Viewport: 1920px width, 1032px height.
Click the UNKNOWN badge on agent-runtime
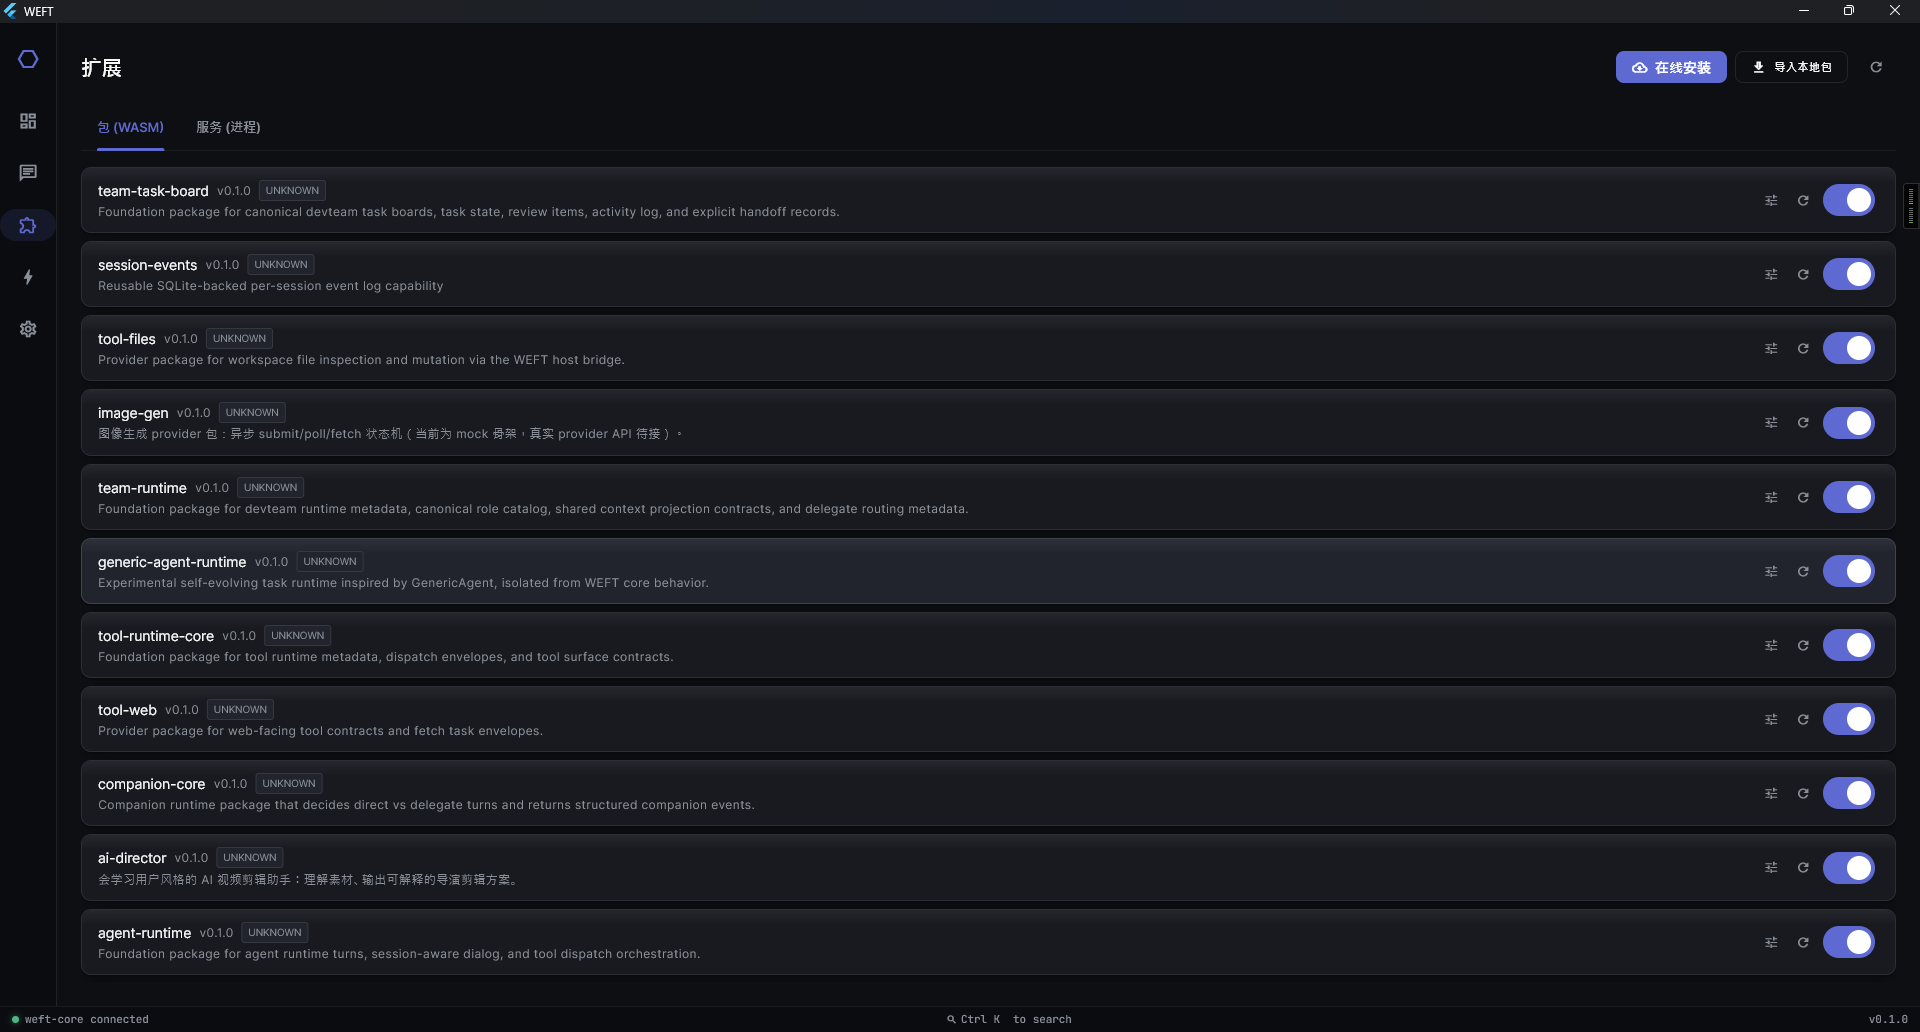pyautogui.click(x=275, y=932)
